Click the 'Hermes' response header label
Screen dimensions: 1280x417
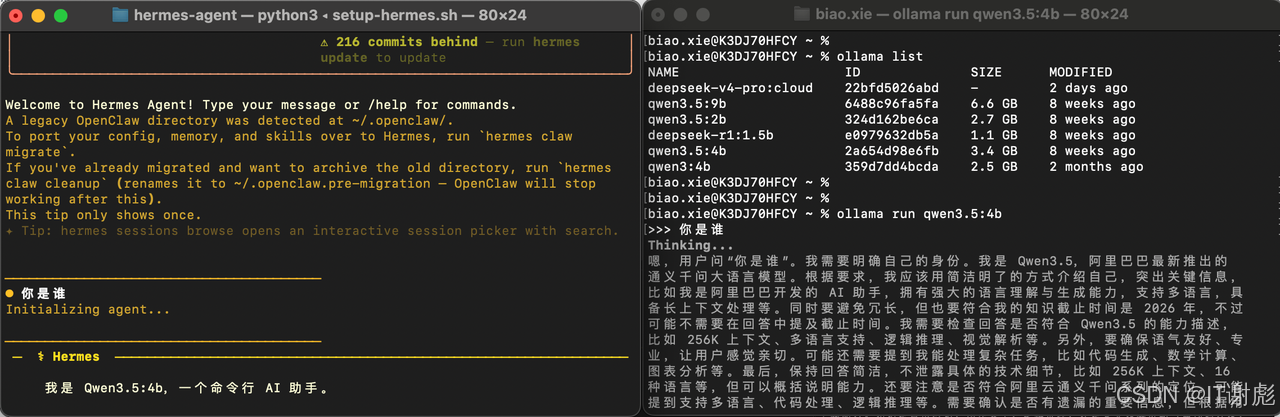click(x=76, y=357)
